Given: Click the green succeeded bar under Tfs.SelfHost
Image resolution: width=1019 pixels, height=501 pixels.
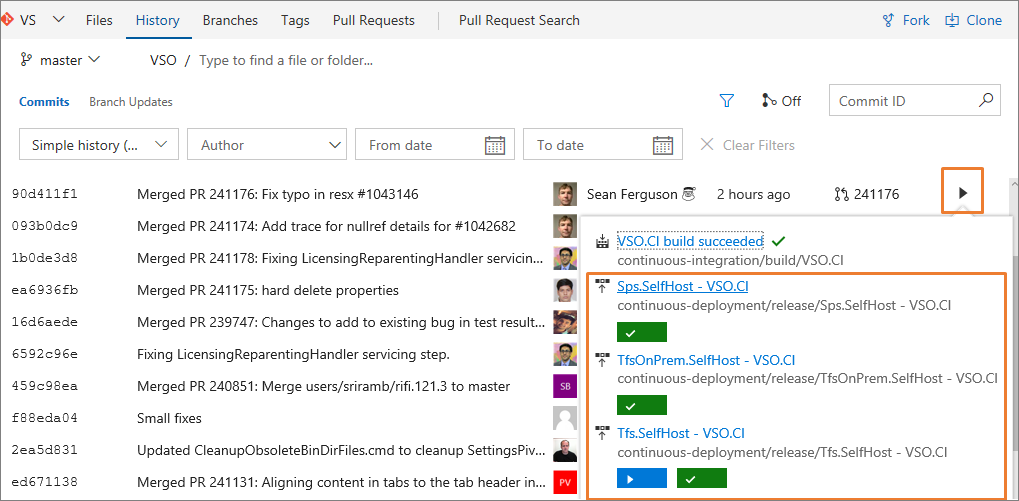Looking at the screenshot, I should click(x=702, y=478).
